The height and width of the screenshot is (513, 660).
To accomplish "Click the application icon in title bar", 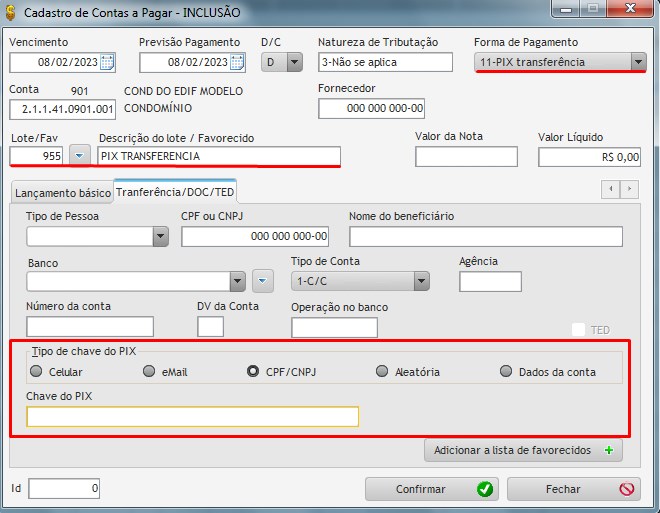I will coord(12,10).
